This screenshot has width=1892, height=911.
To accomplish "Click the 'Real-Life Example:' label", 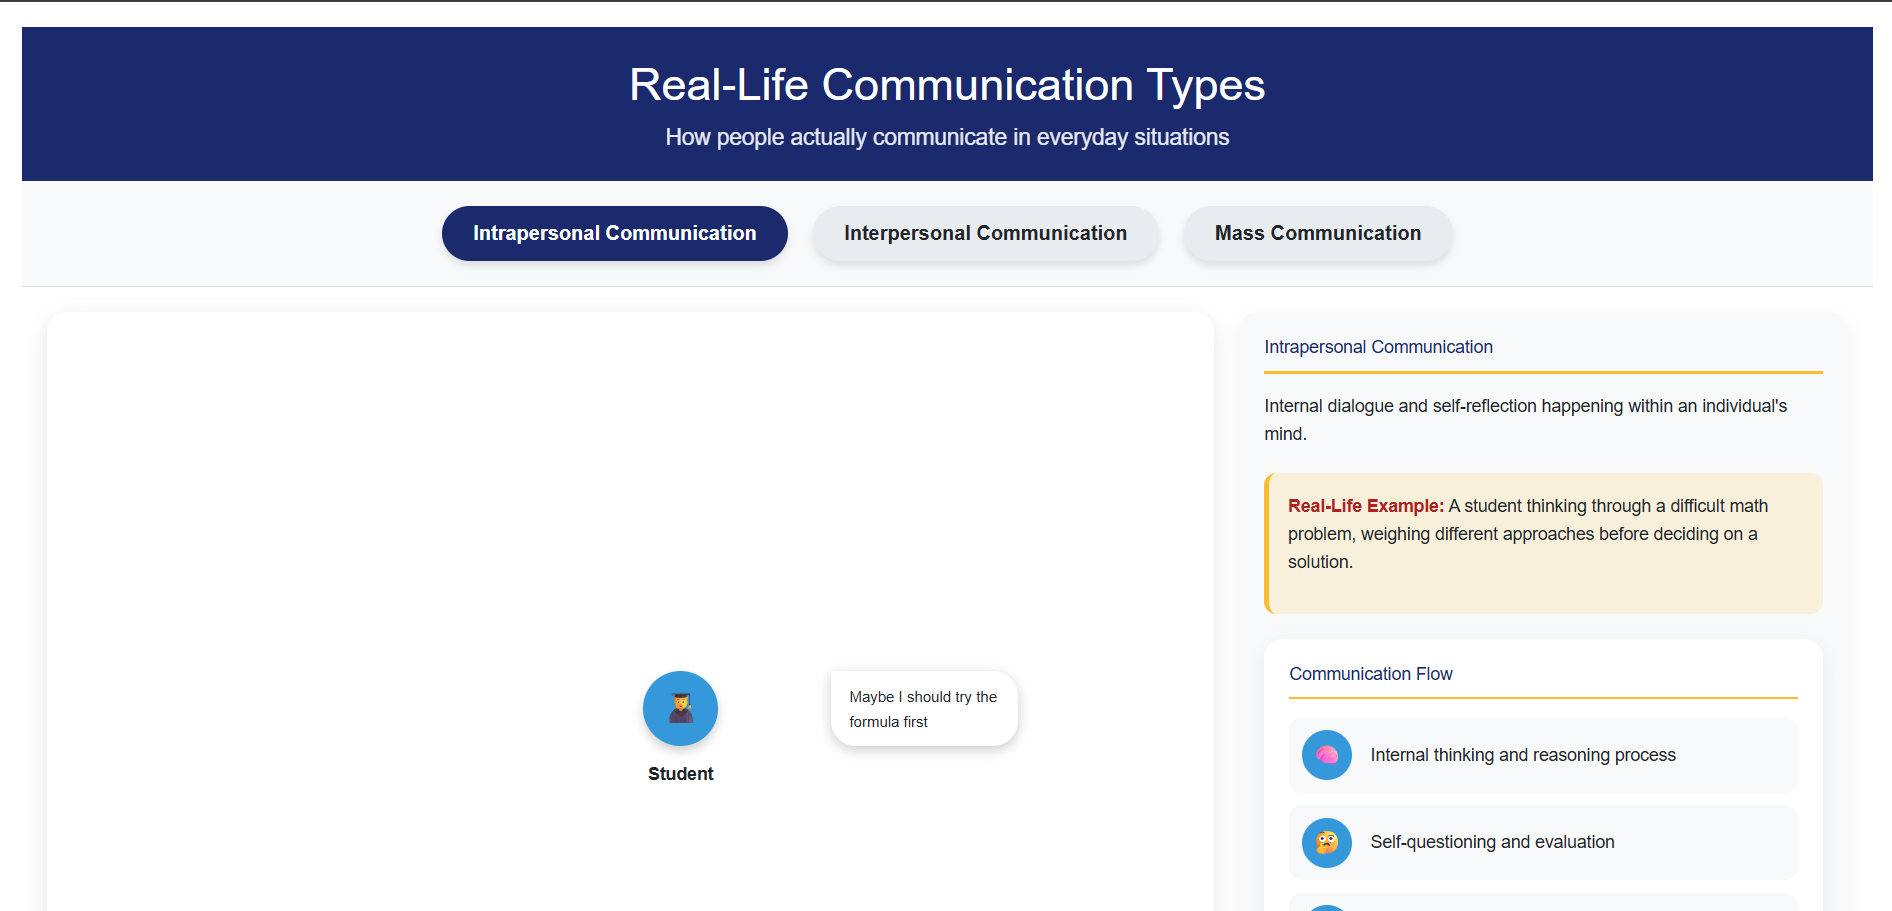I will click(x=1365, y=506).
